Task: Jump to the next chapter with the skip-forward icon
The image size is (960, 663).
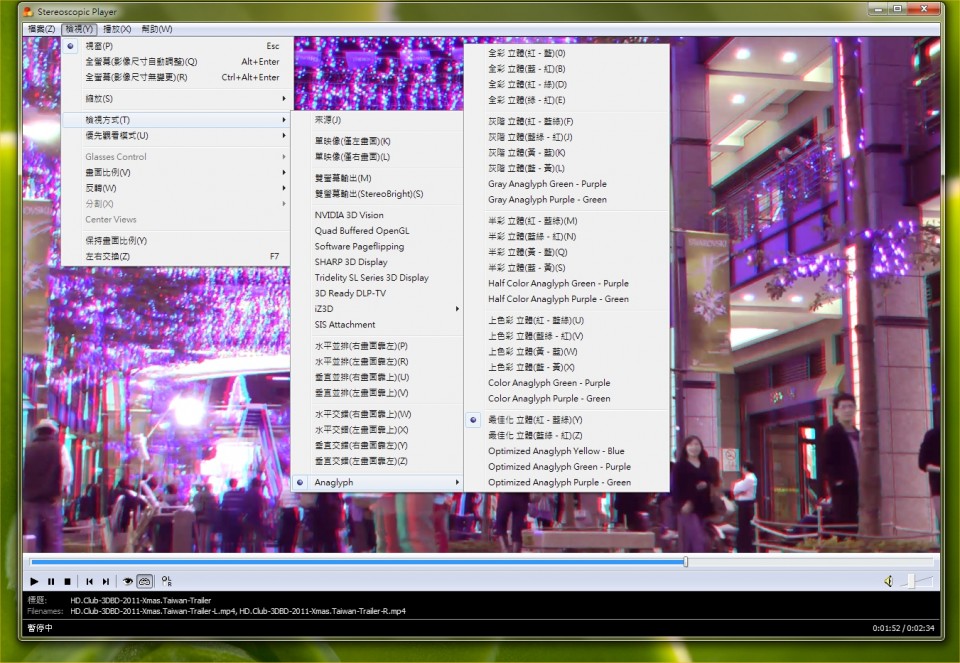Action: (x=106, y=581)
